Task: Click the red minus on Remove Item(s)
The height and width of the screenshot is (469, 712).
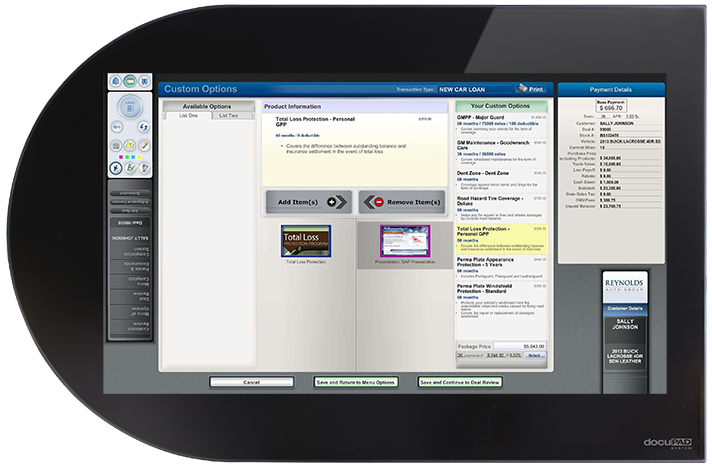Action: (x=379, y=202)
